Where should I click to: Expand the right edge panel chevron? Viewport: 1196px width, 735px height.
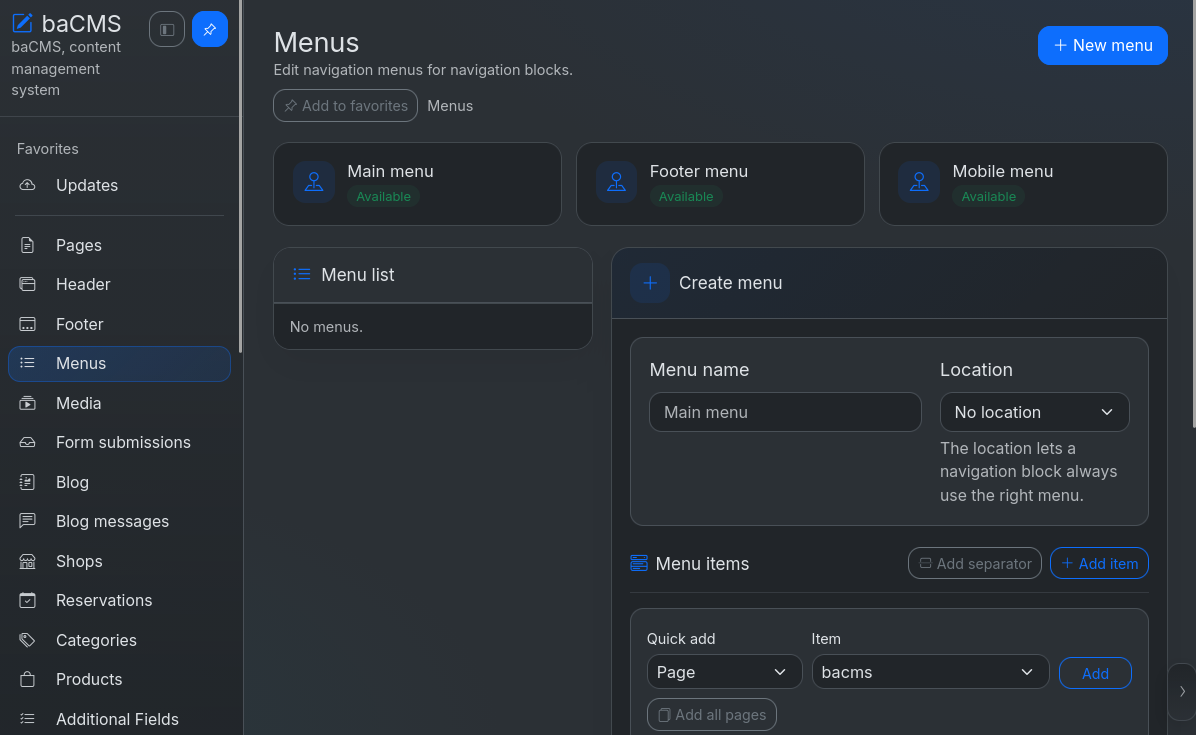pos(1182,692)
